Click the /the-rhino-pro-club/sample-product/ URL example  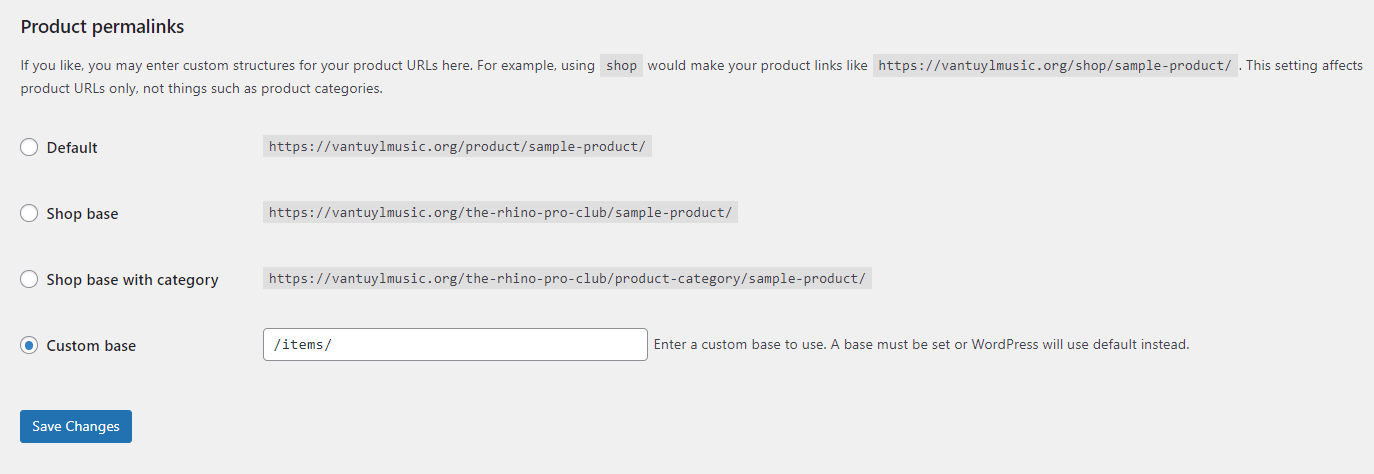click(500, 212)
